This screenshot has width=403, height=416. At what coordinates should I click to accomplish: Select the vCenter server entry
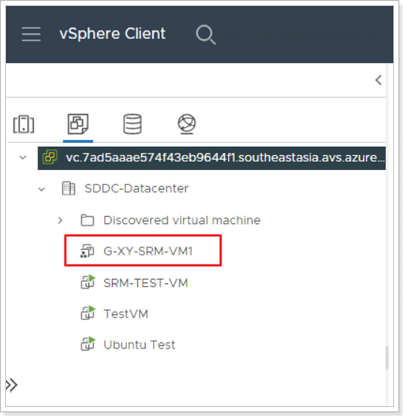point(212,158)
